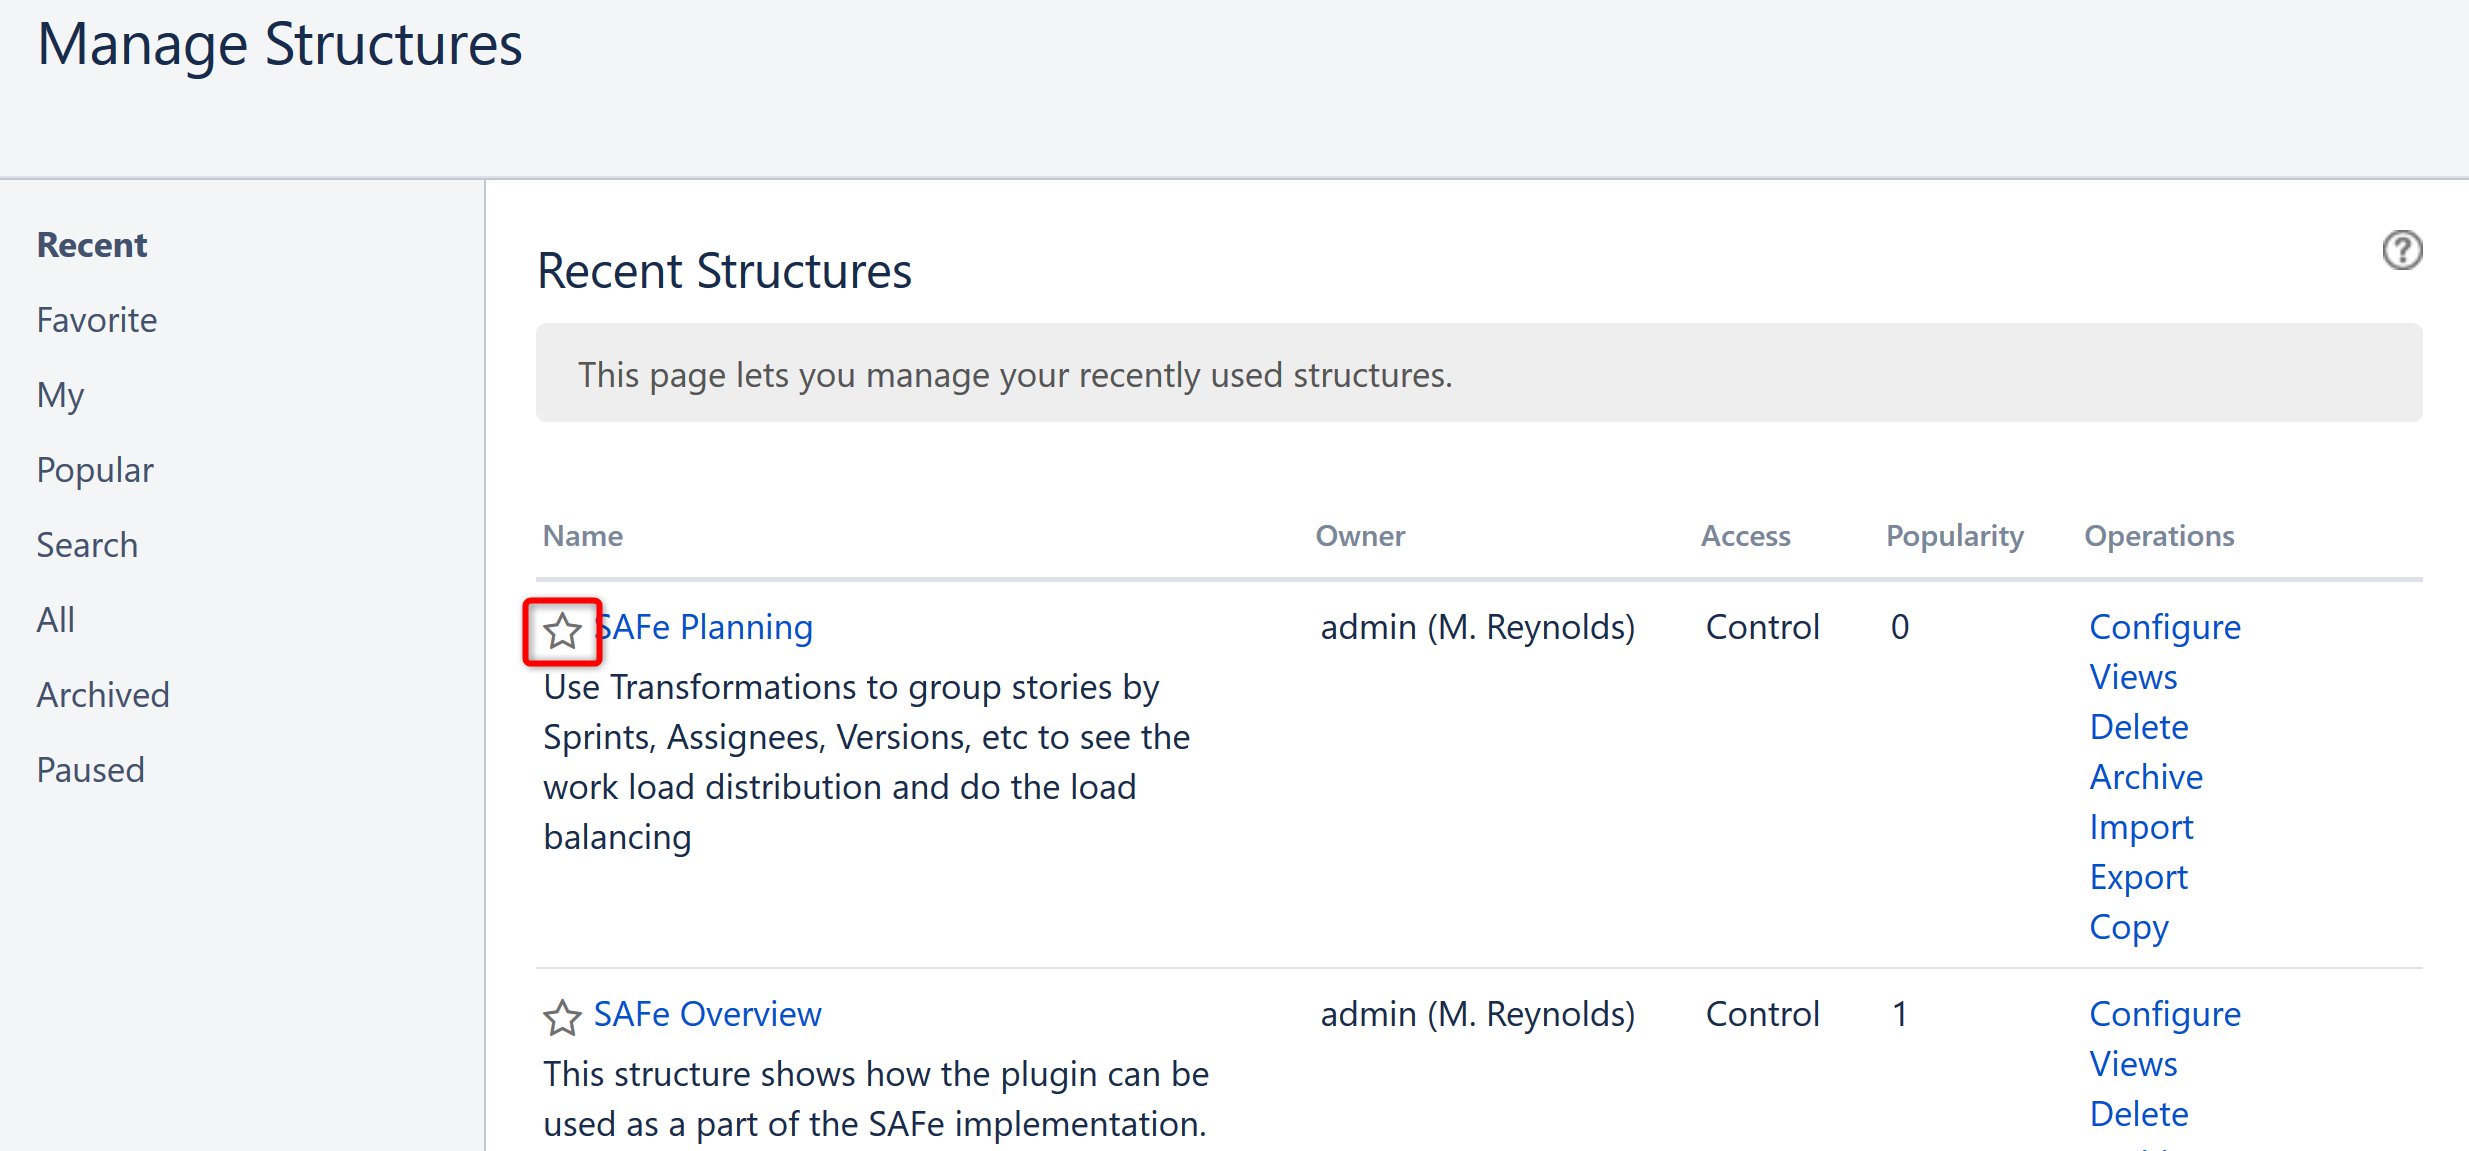
Task: Select the Recent sidebar tab
Action: click(92, 245)
